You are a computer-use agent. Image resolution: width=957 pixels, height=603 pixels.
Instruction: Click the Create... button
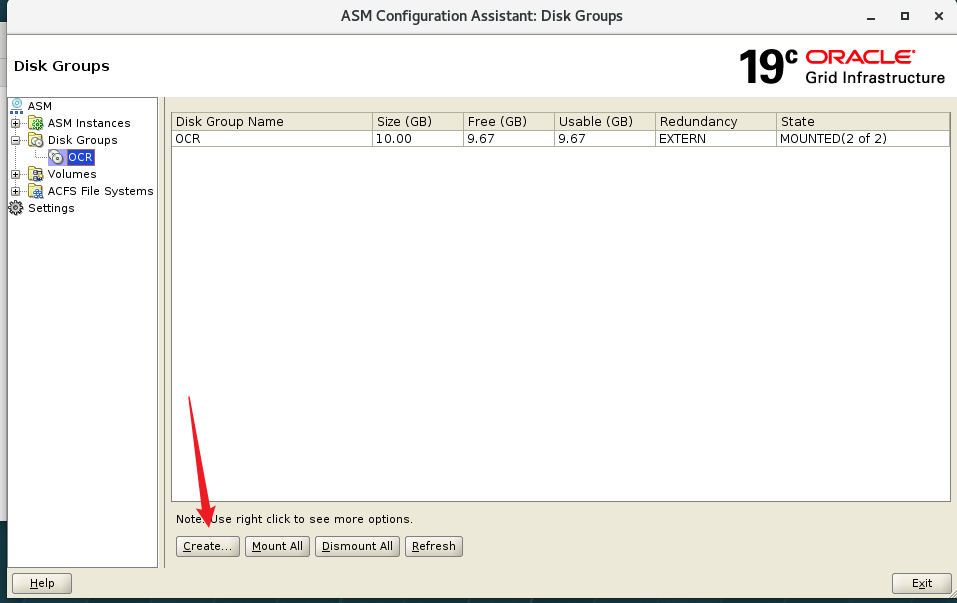(208, 546)
